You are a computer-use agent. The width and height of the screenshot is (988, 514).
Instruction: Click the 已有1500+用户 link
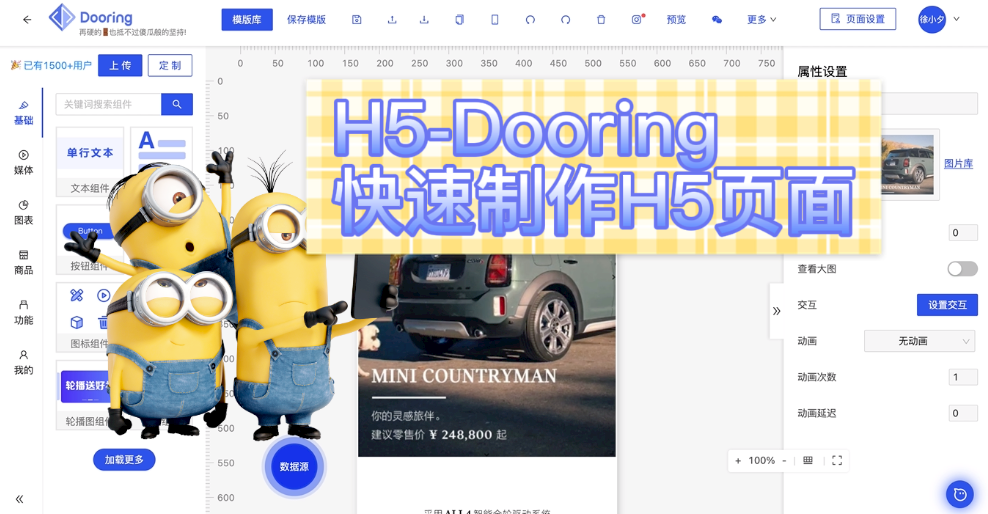pyautogui.click(x=52, y=65)
